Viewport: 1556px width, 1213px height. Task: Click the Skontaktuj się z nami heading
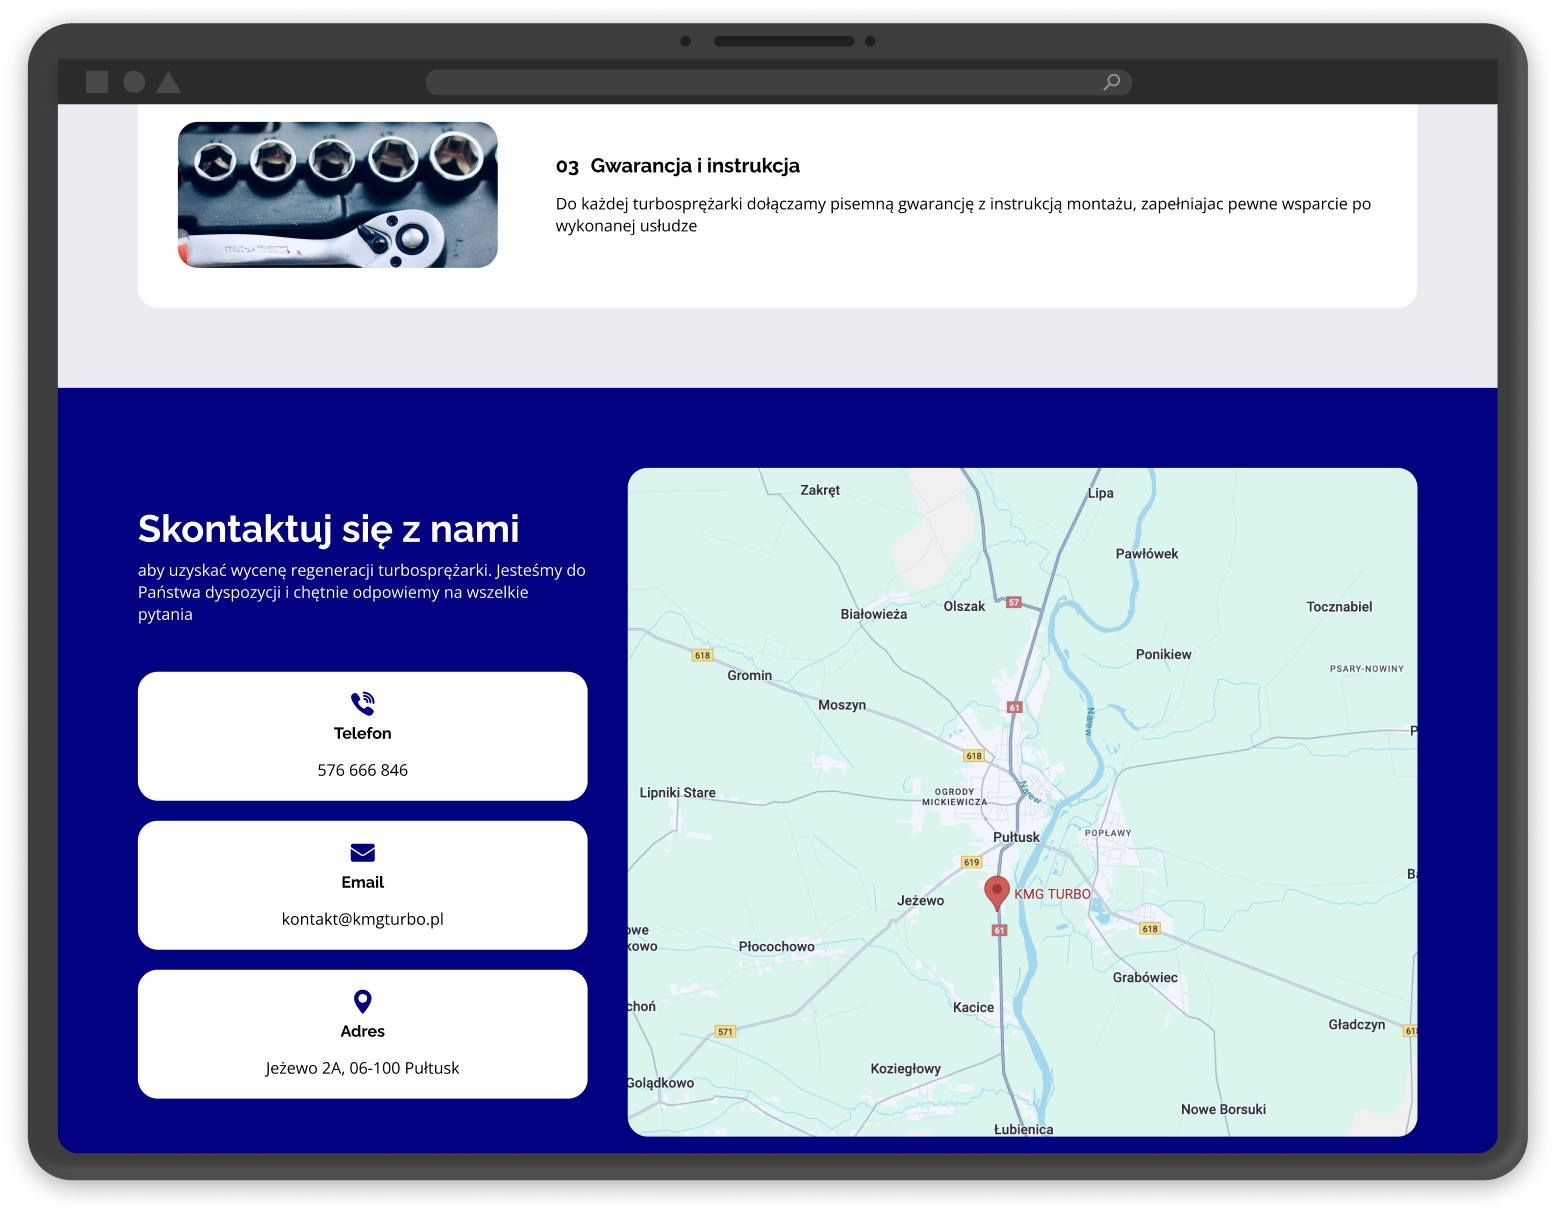pos(329,529)
